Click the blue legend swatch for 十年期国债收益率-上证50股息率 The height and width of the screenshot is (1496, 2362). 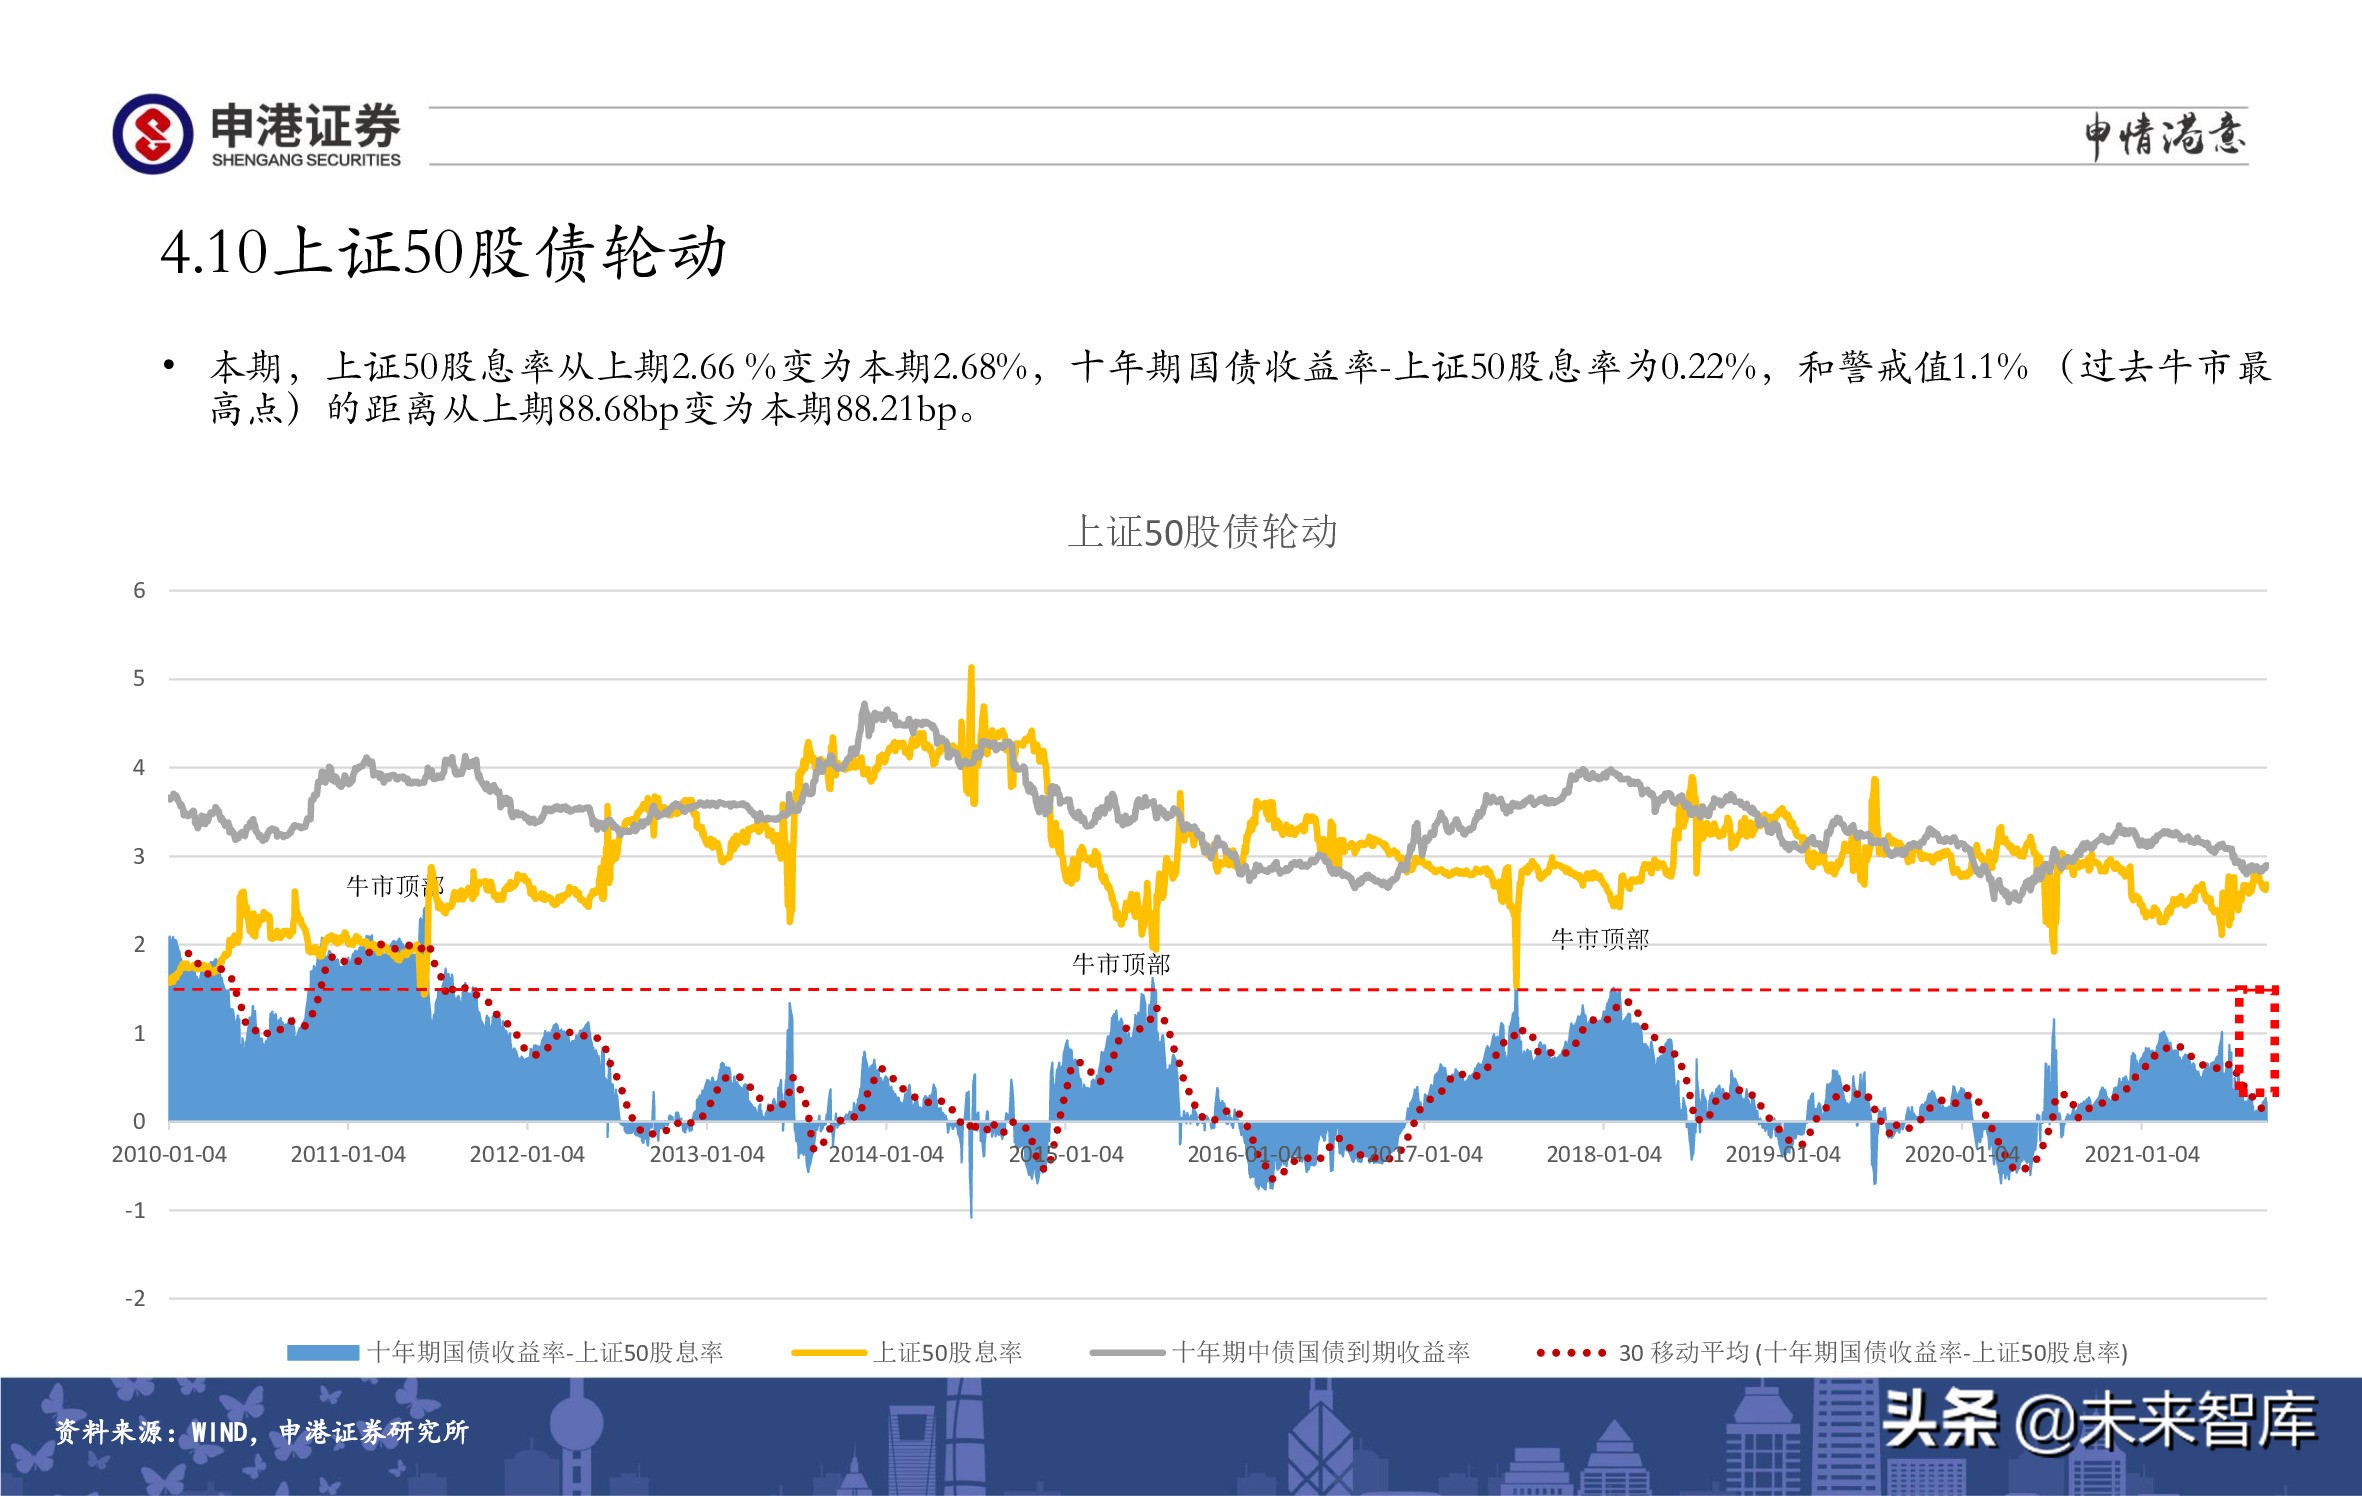(x=323, y=1353)
